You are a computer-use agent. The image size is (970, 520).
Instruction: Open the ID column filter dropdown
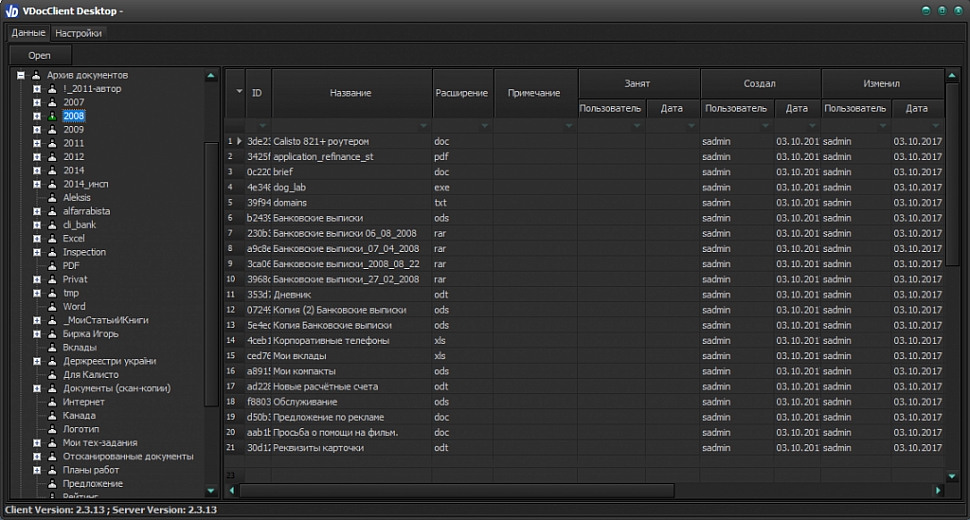[262, 126]
